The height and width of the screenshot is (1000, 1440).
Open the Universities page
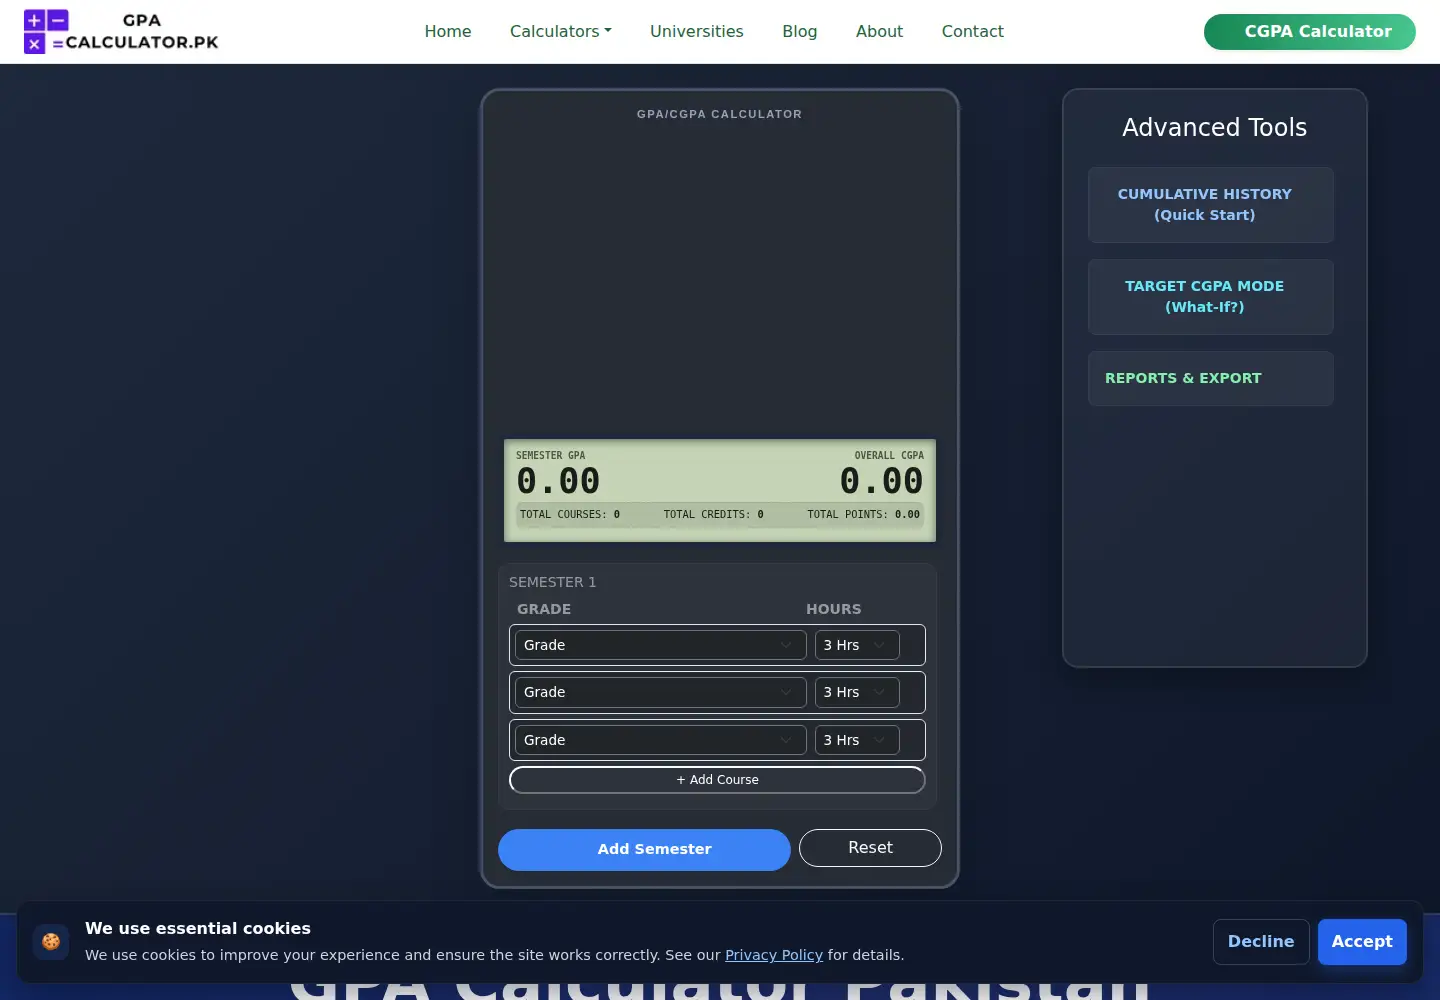[x=697, y=31]
